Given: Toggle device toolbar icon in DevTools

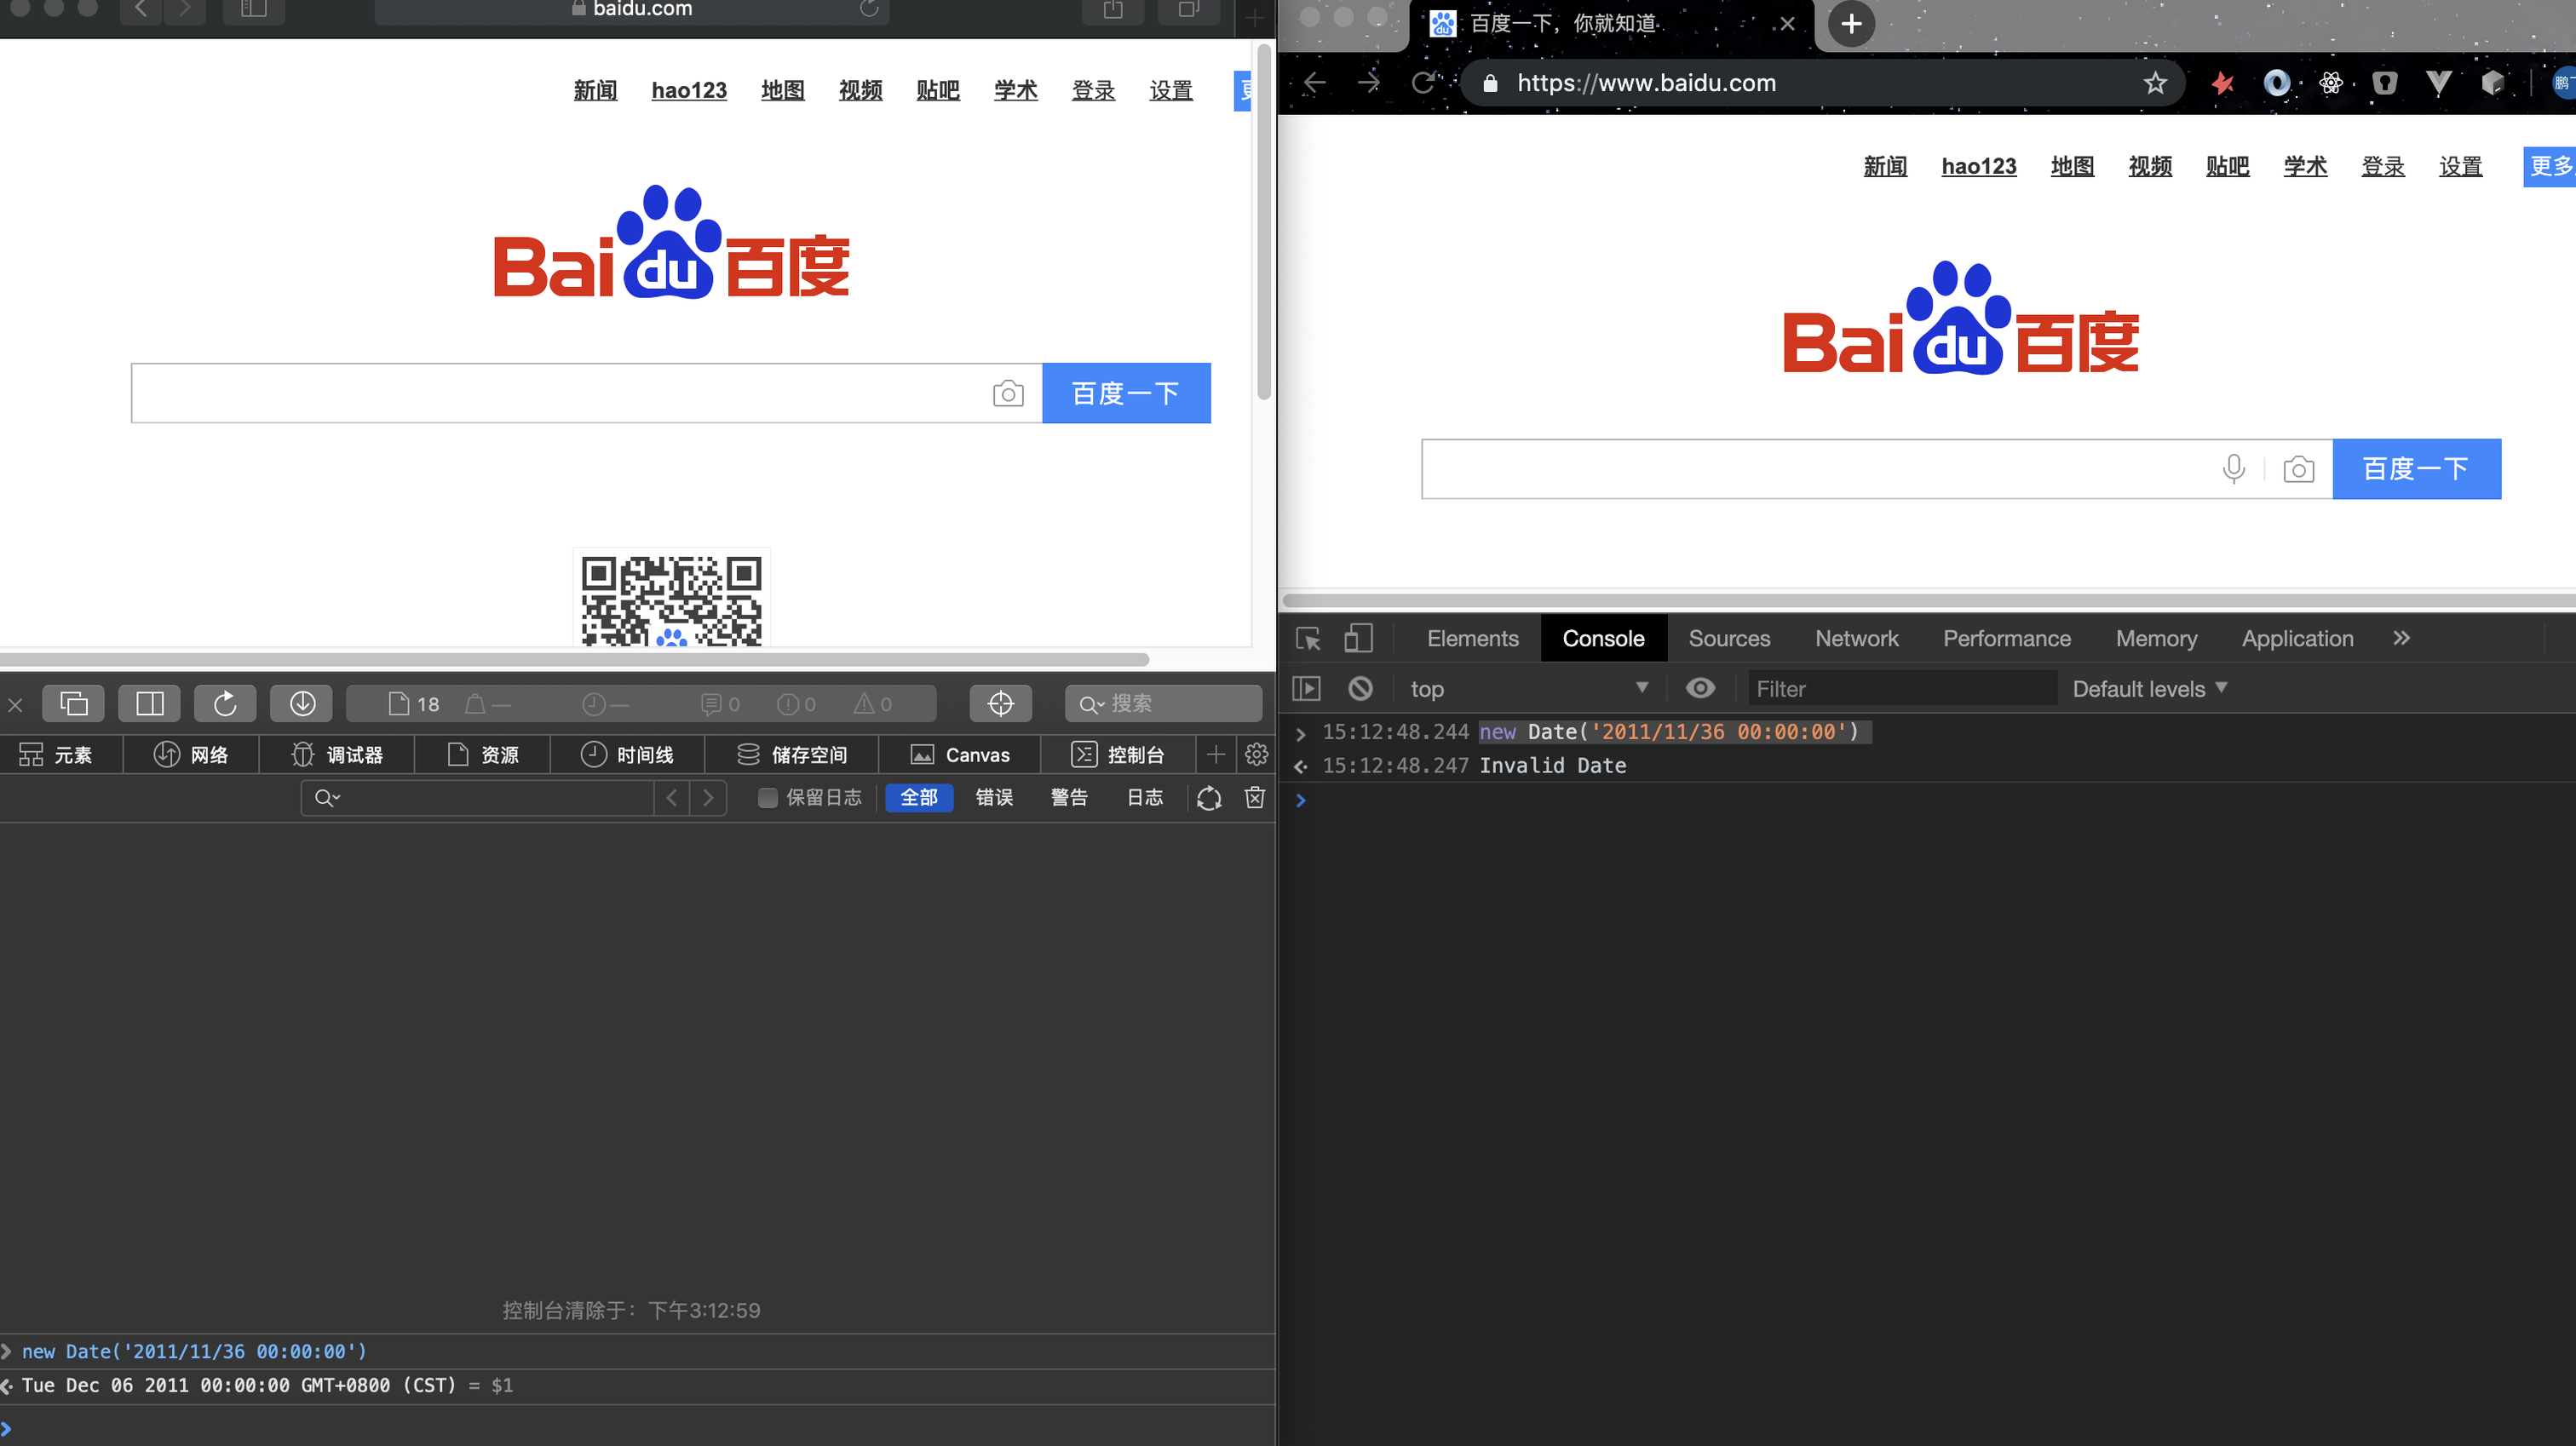Looking at the screenshot, I should click(1358, 639).
